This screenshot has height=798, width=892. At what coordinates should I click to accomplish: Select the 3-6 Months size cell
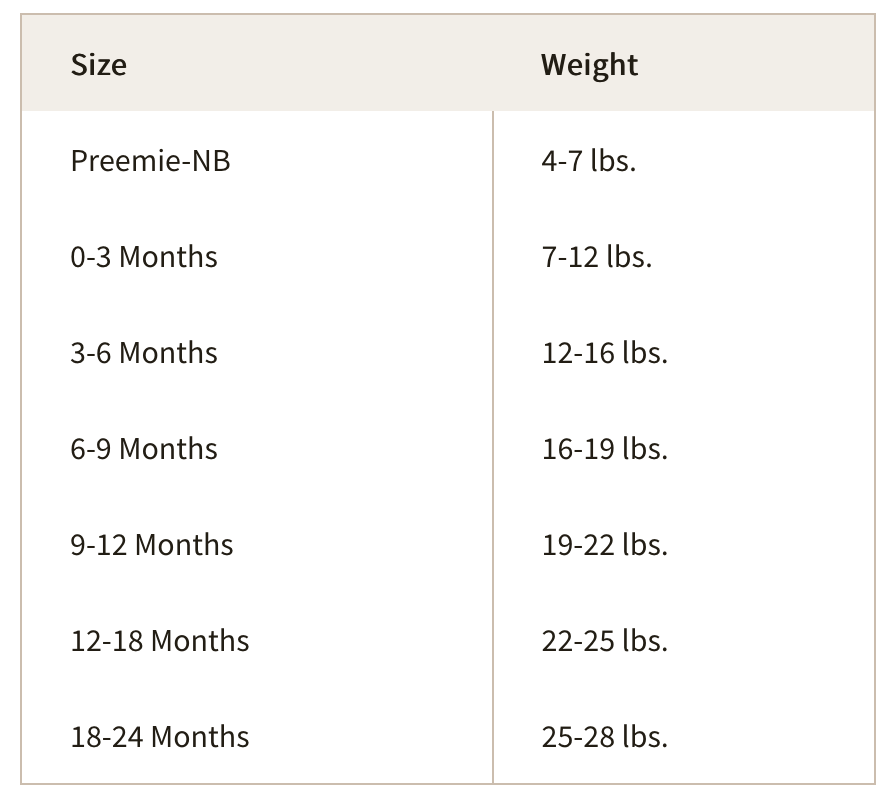tap(257, 352)
